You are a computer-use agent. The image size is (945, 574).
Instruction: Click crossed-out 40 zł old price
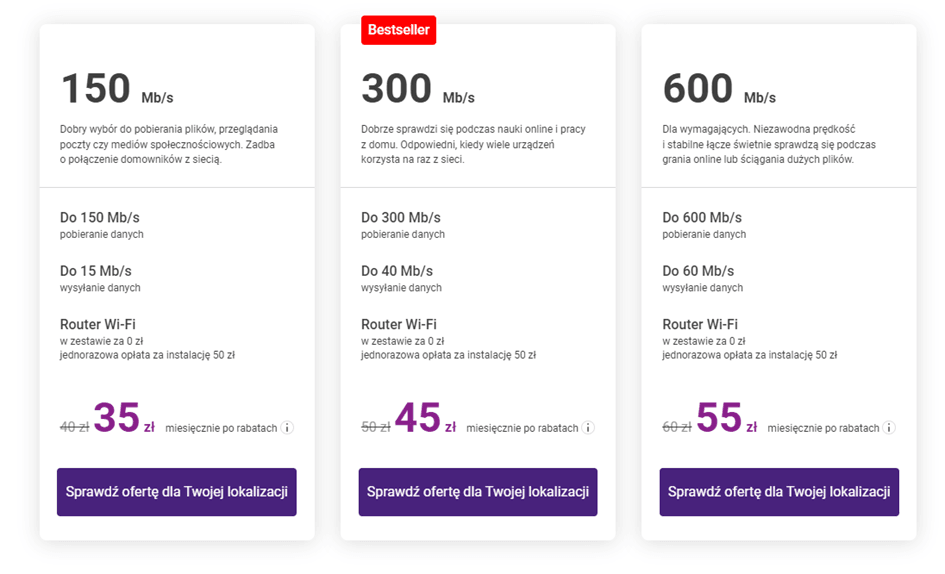[x=75, y=427]
